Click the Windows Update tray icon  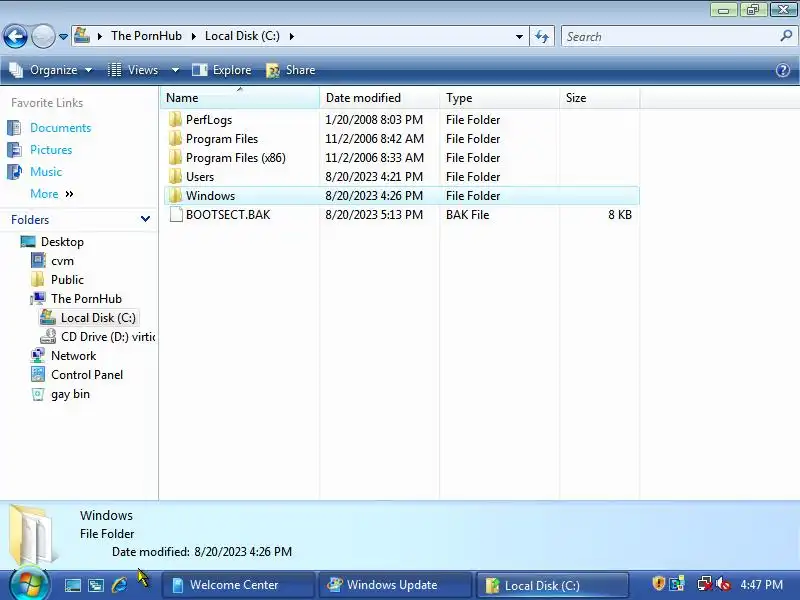tap(678, 583)
